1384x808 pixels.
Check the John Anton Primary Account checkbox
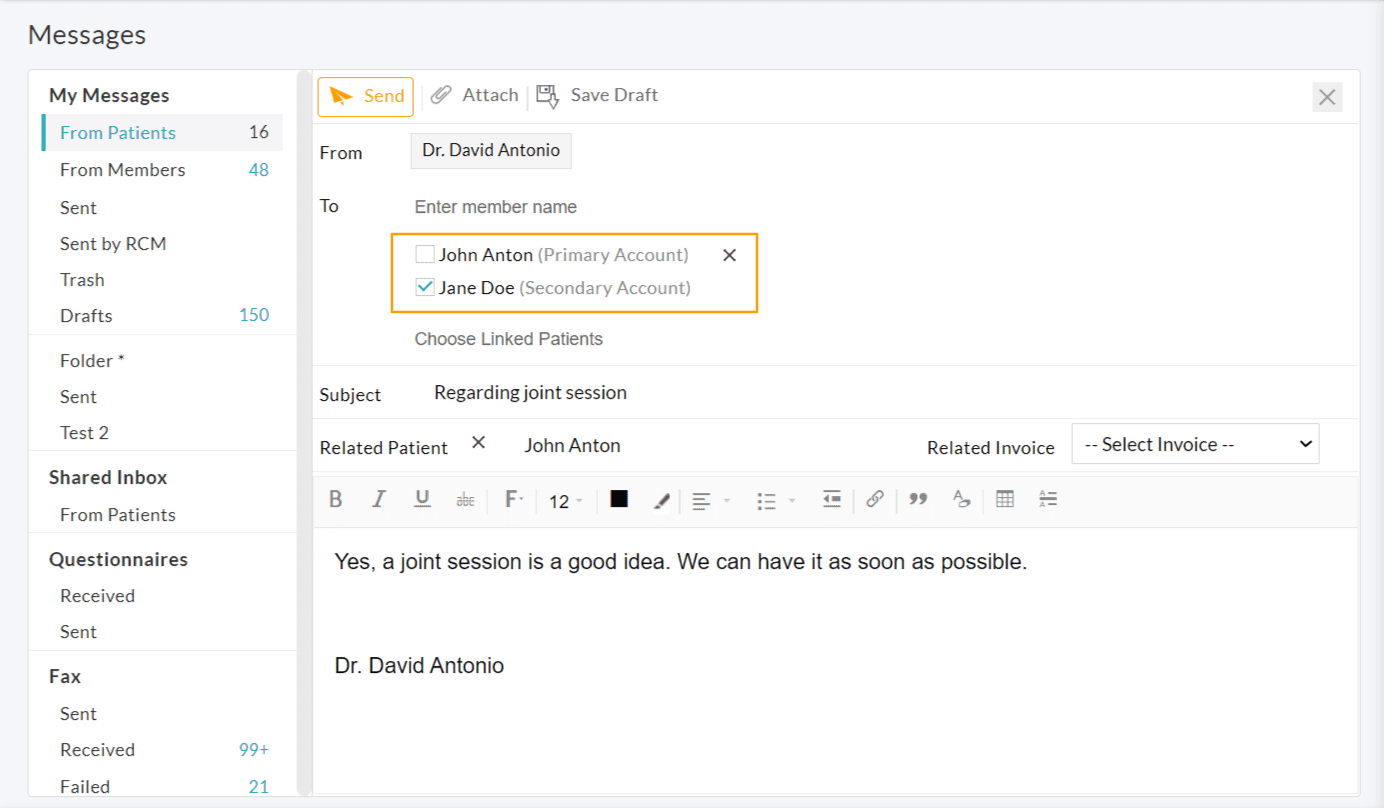coord(424,253)
